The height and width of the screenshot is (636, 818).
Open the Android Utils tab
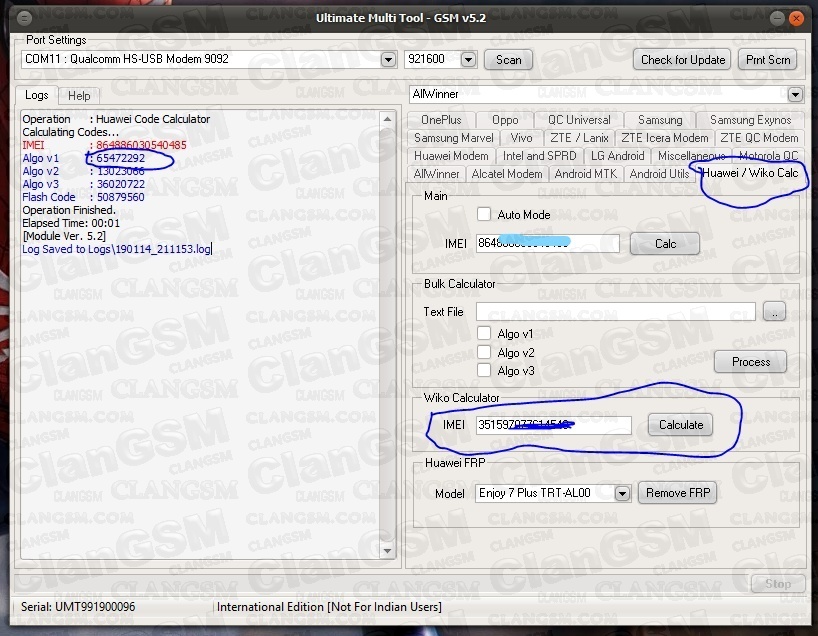coord(659,174)
